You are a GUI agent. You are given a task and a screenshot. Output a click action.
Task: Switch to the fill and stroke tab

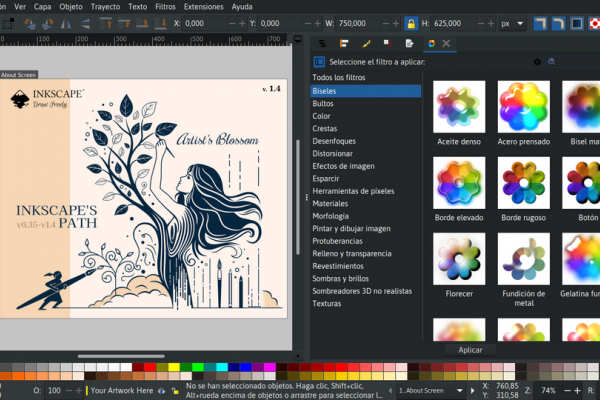click(x=366, y=44)
